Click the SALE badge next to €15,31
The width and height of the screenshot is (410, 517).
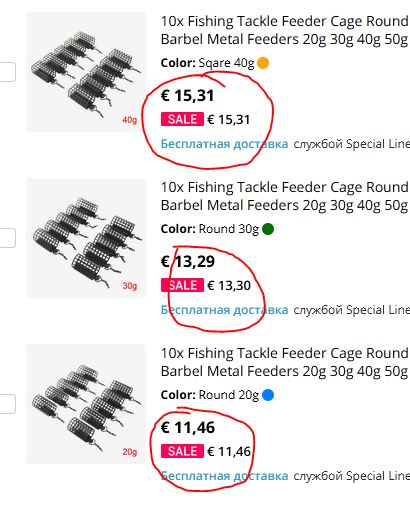(182, 119)
